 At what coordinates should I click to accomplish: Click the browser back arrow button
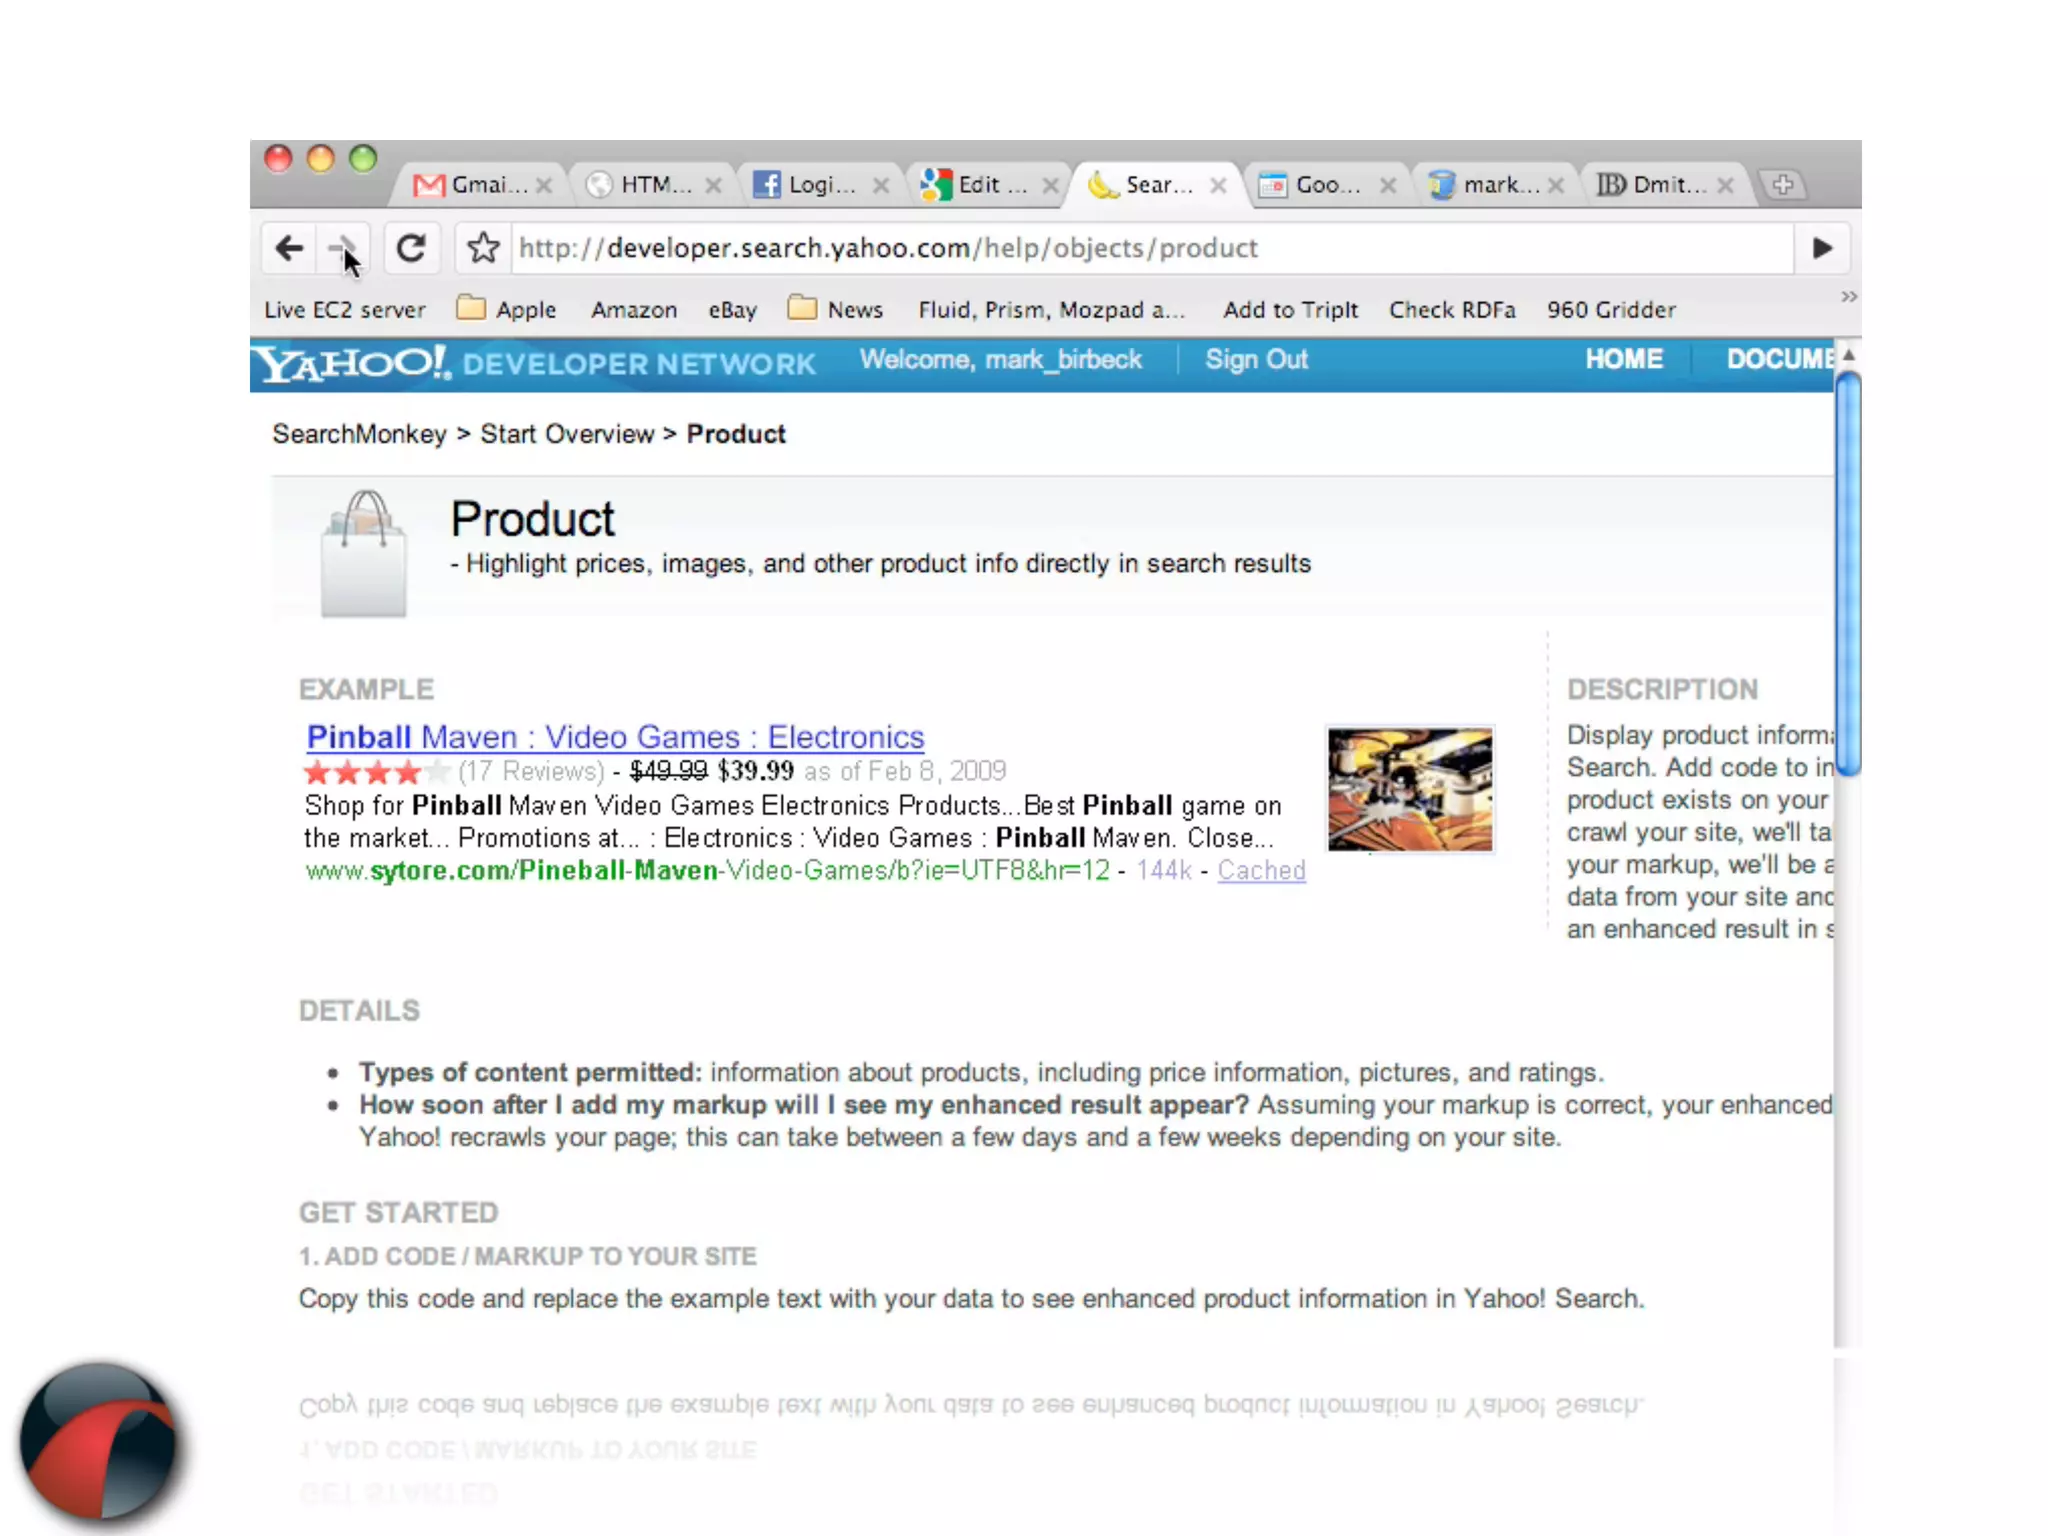tap(289, 248)
